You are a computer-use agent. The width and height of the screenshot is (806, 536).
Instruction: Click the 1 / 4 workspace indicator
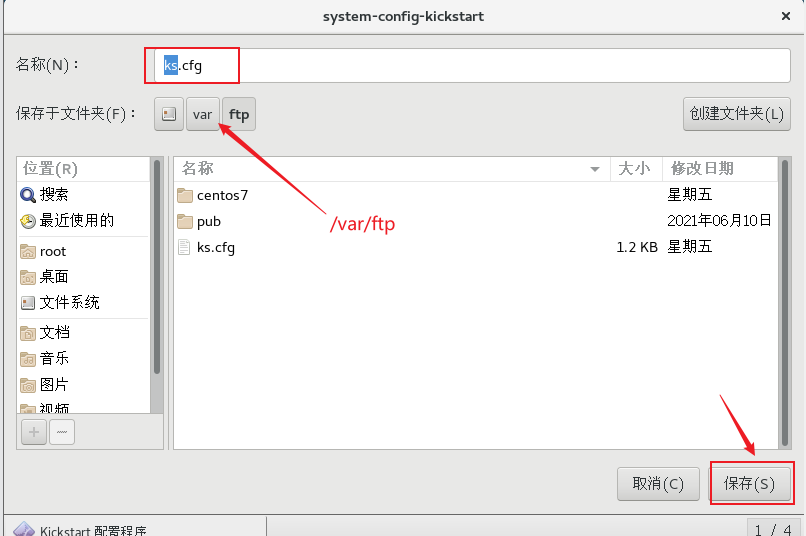(773, 529)
